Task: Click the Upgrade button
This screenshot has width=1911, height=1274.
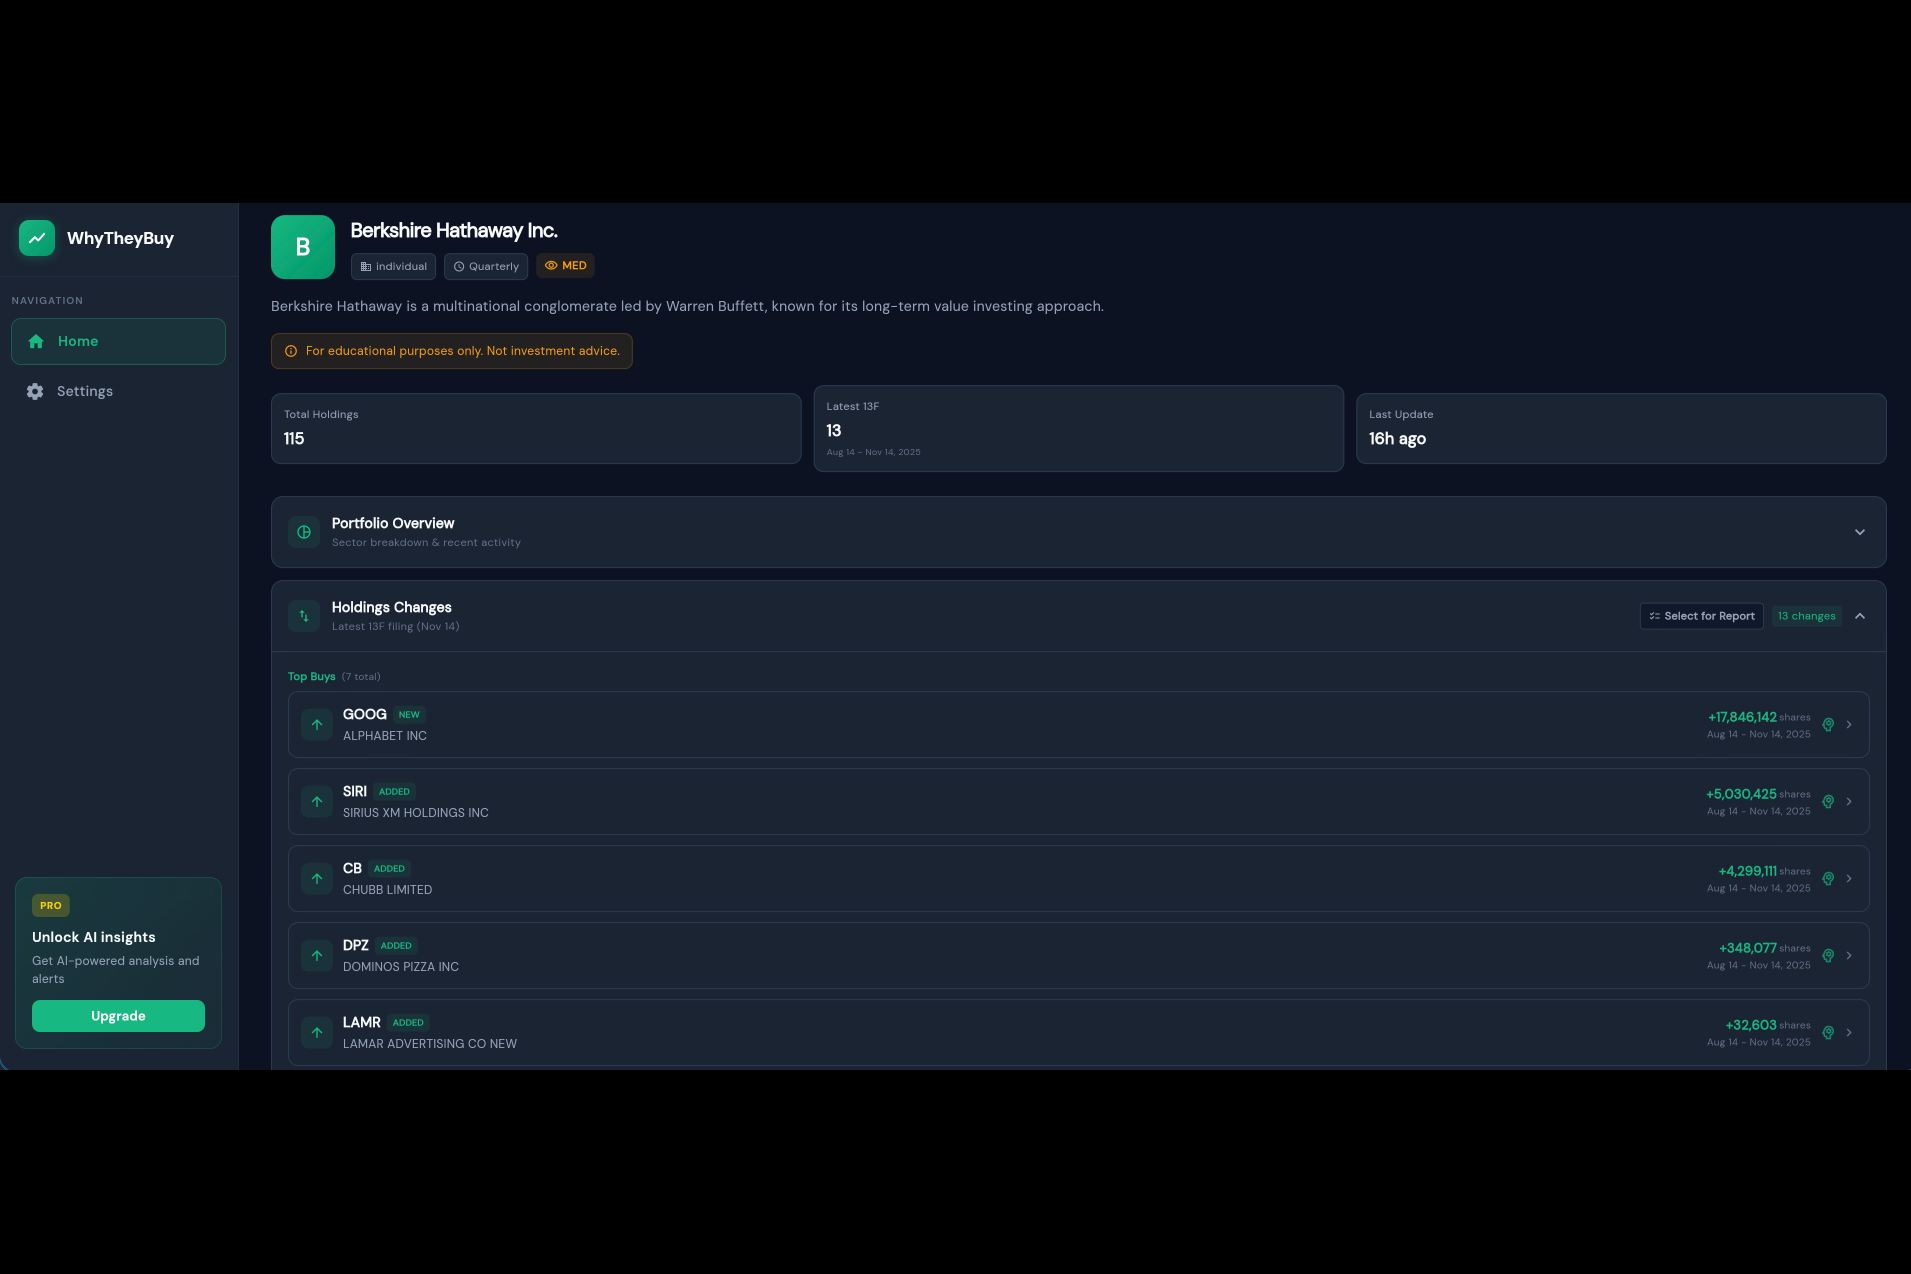Action: tap(118, 1016)
